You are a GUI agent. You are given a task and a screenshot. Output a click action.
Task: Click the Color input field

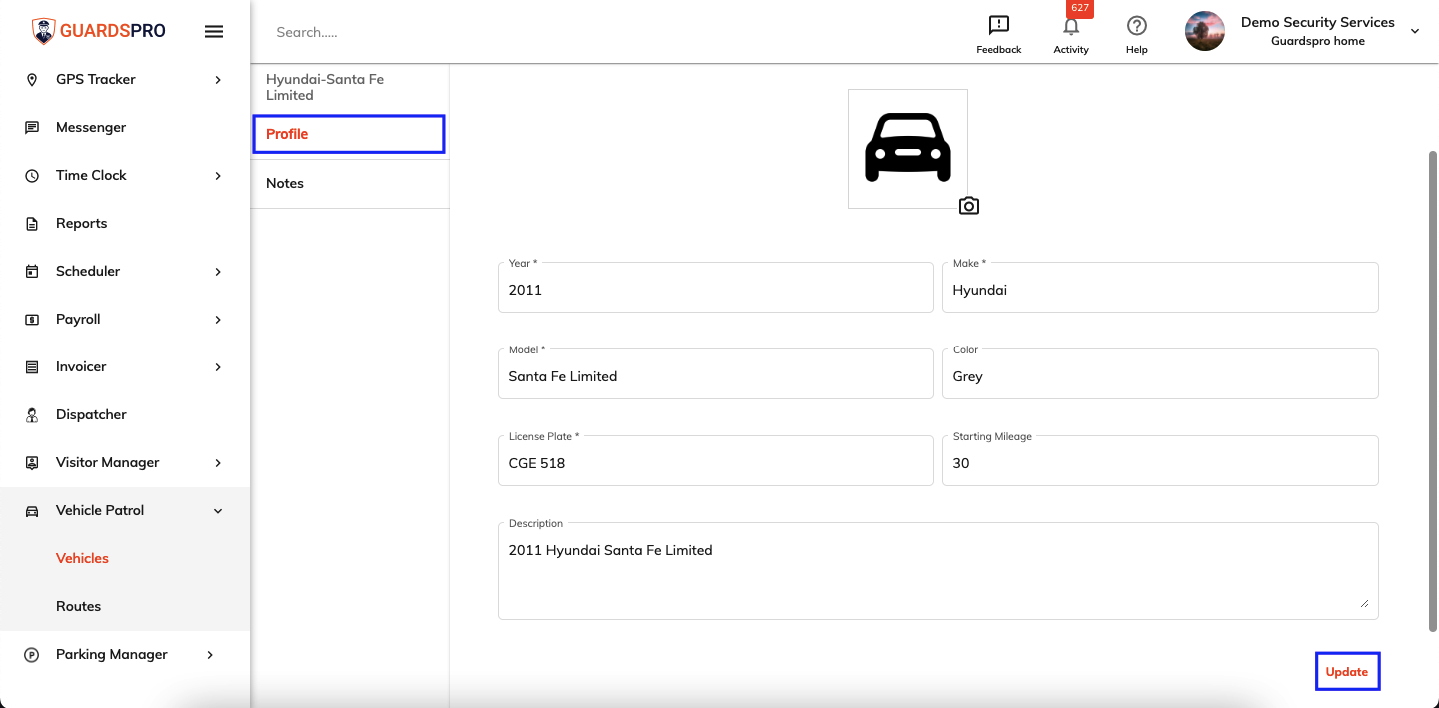pos(1160,374)
